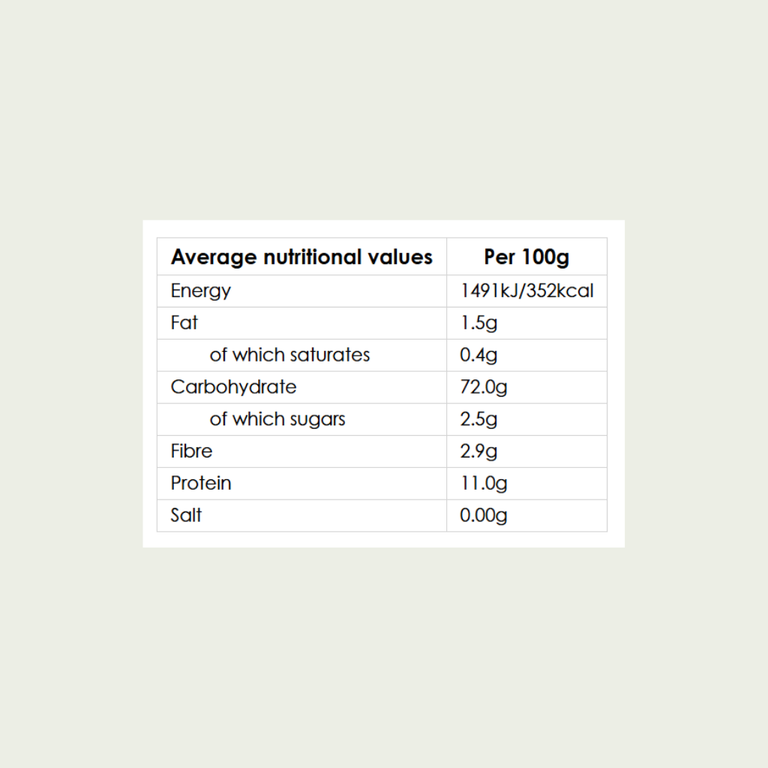Select the Salt row label
The image size is (768, 768).
coord(186,515)
